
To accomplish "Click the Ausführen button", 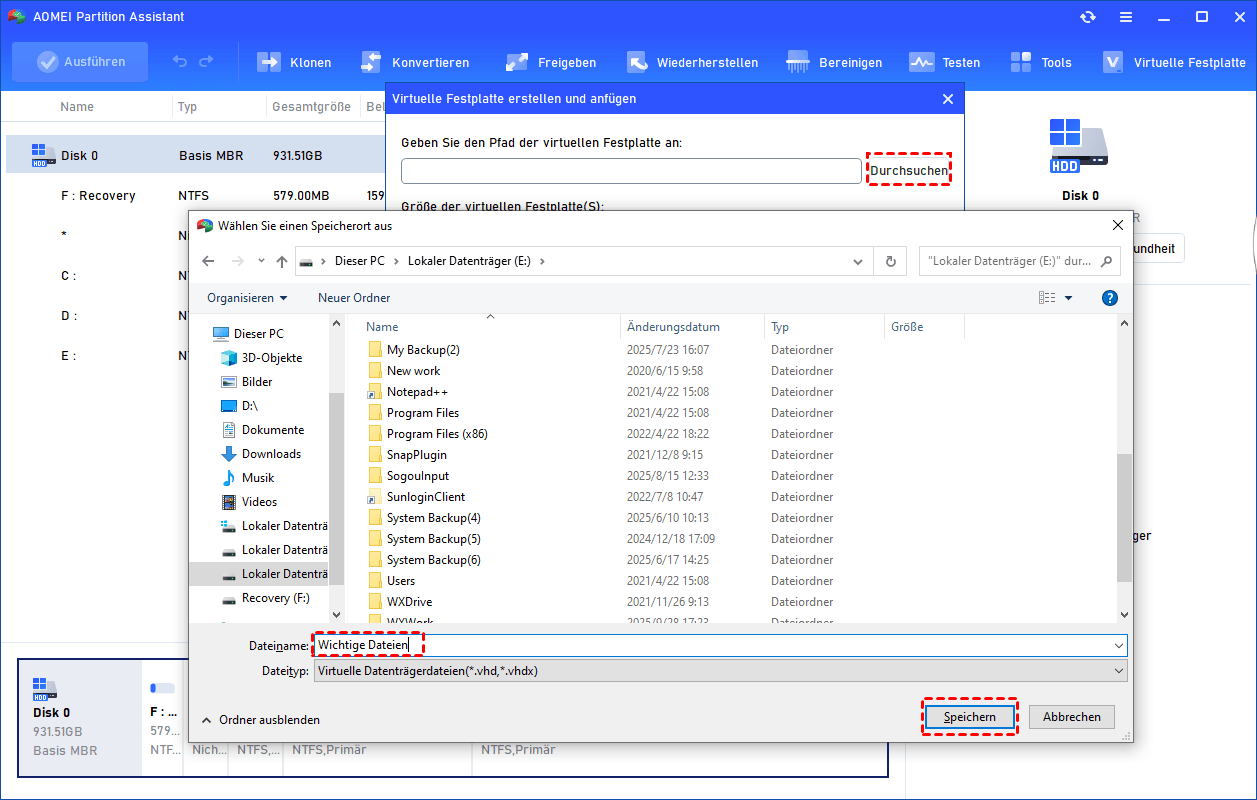I will pos(80,62).
